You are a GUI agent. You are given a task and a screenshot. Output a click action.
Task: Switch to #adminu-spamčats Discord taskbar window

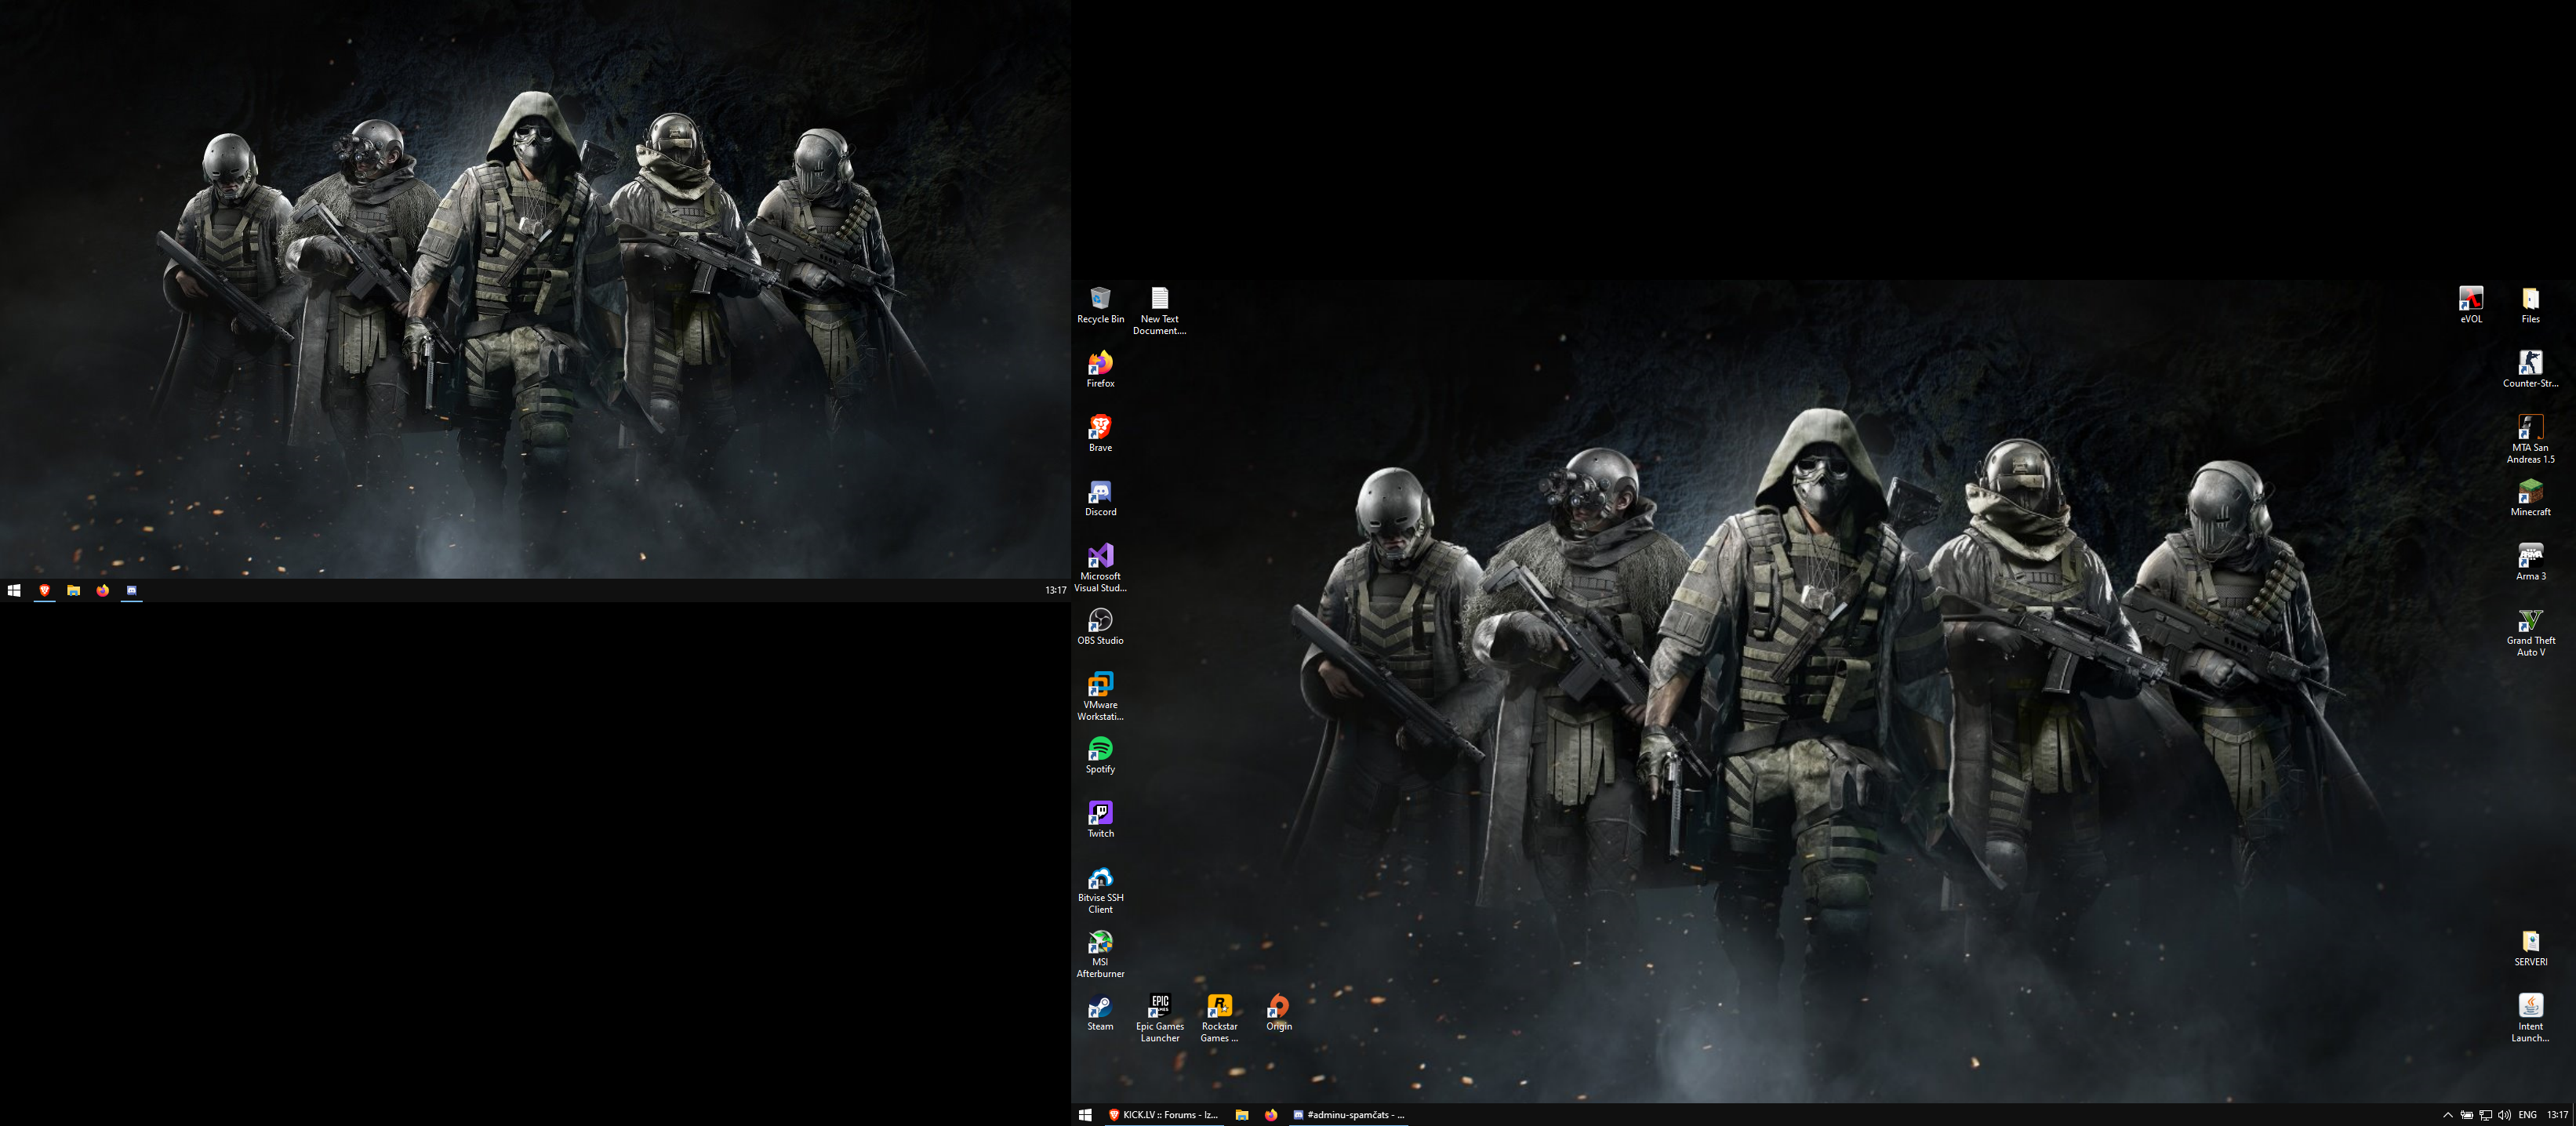tap(1349, 1114)
